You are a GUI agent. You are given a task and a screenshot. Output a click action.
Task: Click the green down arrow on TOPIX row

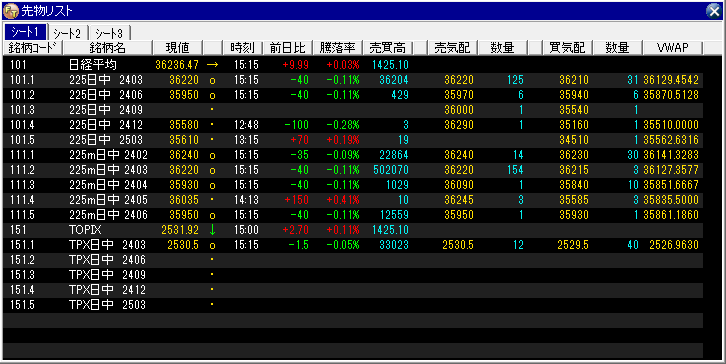(x=212, y=230)
